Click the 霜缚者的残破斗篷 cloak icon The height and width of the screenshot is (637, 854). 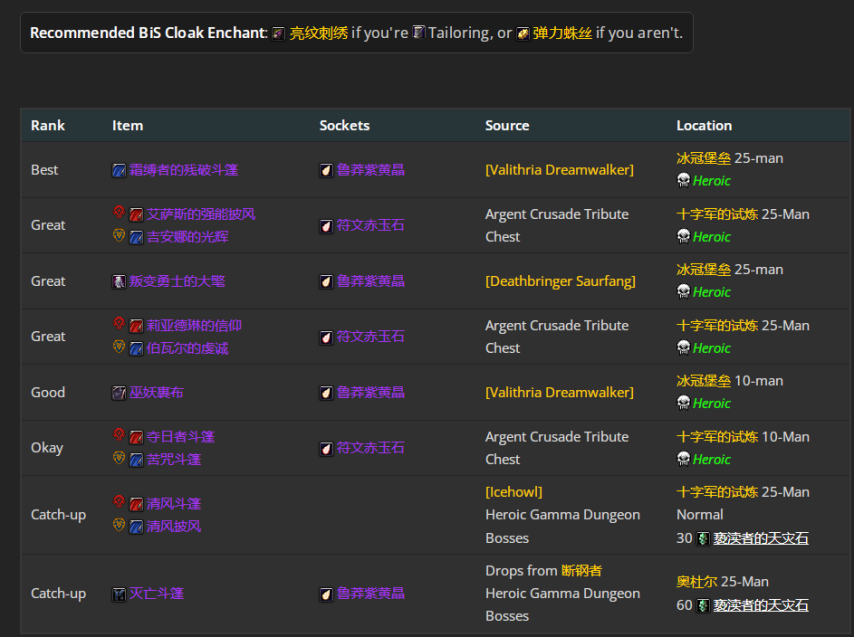(119, 170)
